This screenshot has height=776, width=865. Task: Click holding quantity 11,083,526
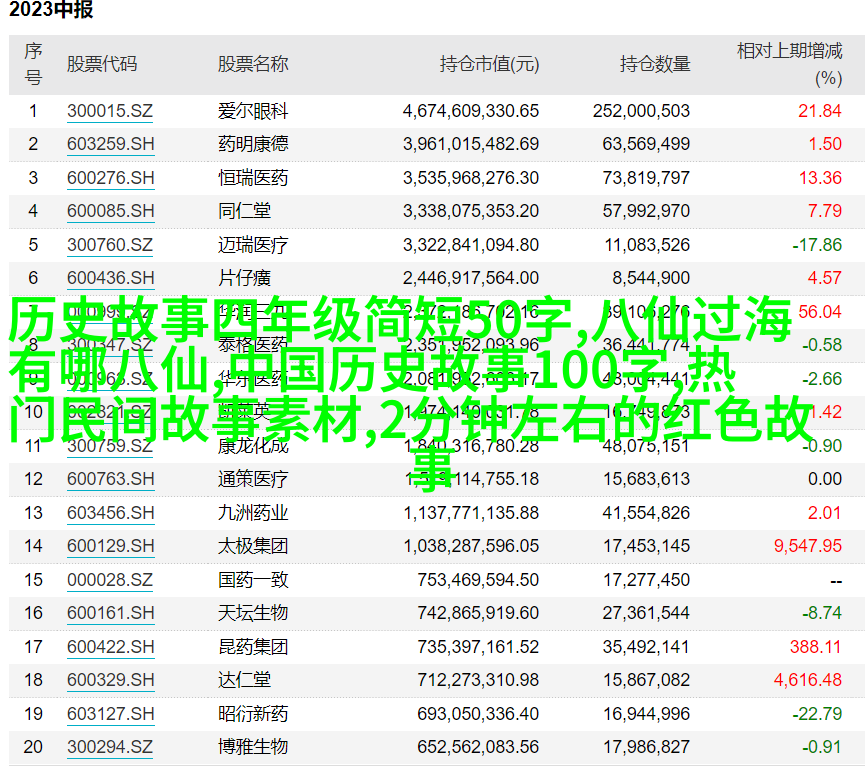point(647,245)
